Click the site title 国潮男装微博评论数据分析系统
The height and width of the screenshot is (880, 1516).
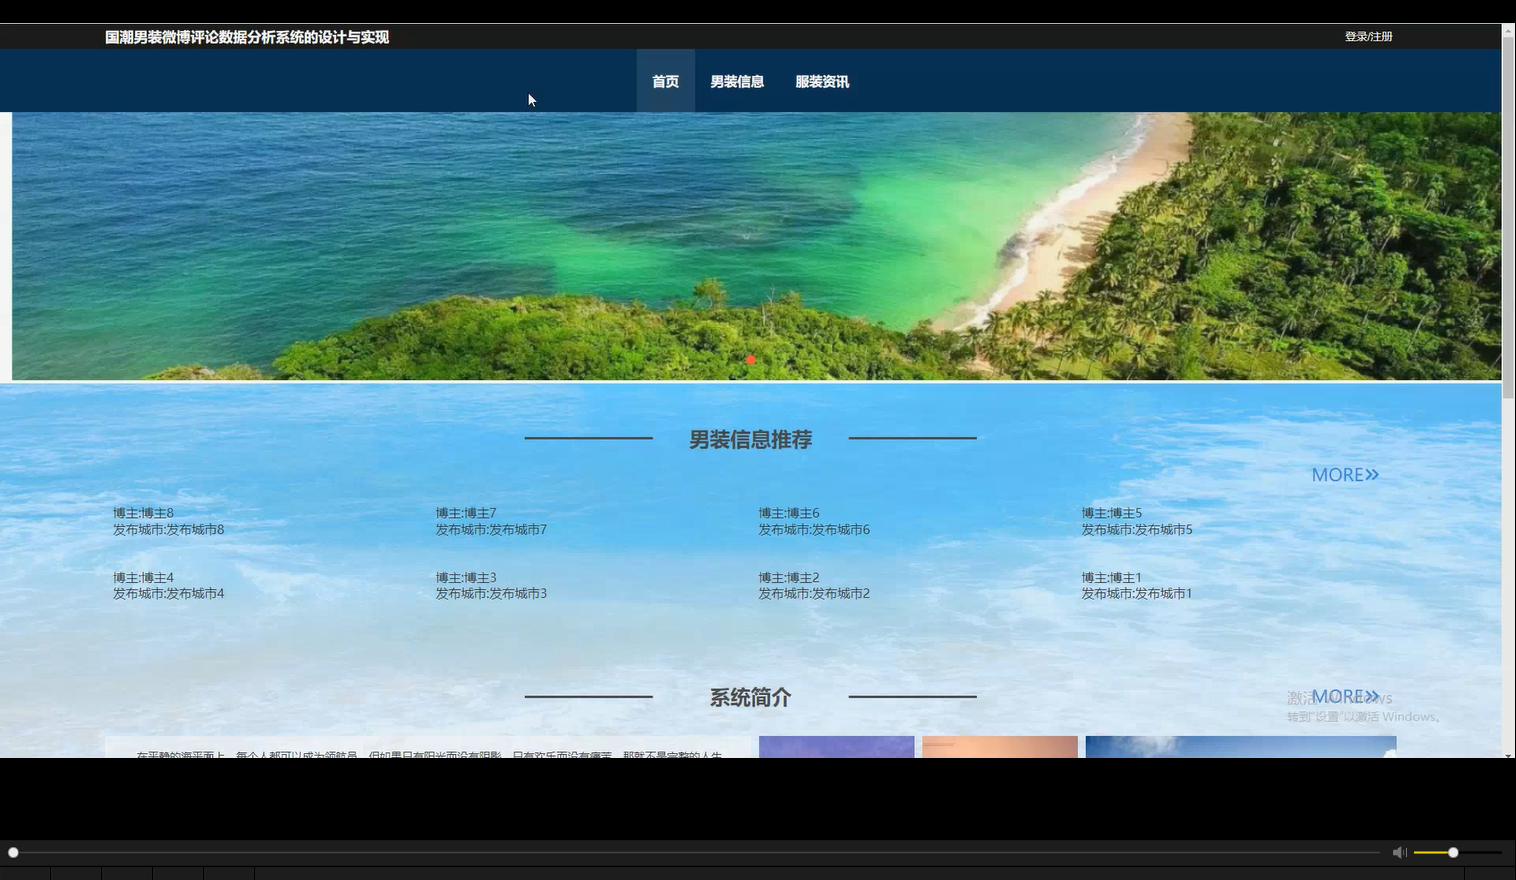[245, 36]
